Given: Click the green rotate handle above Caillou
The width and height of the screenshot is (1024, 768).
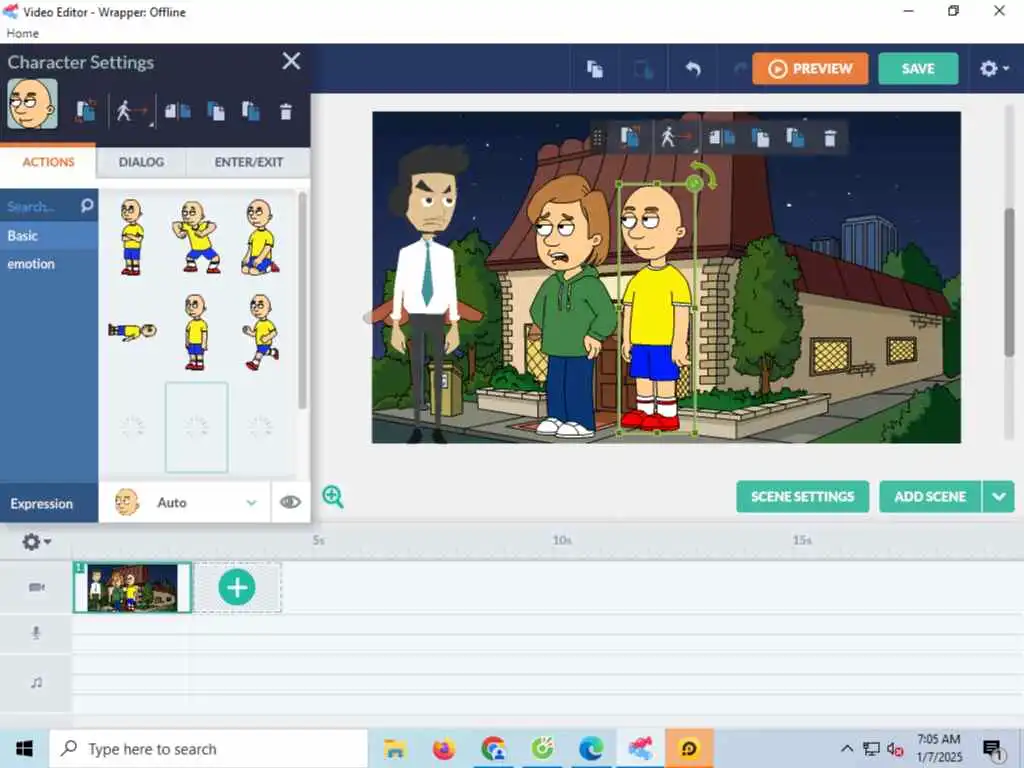Looking at the screenshot, I should [x=695, y=184].
